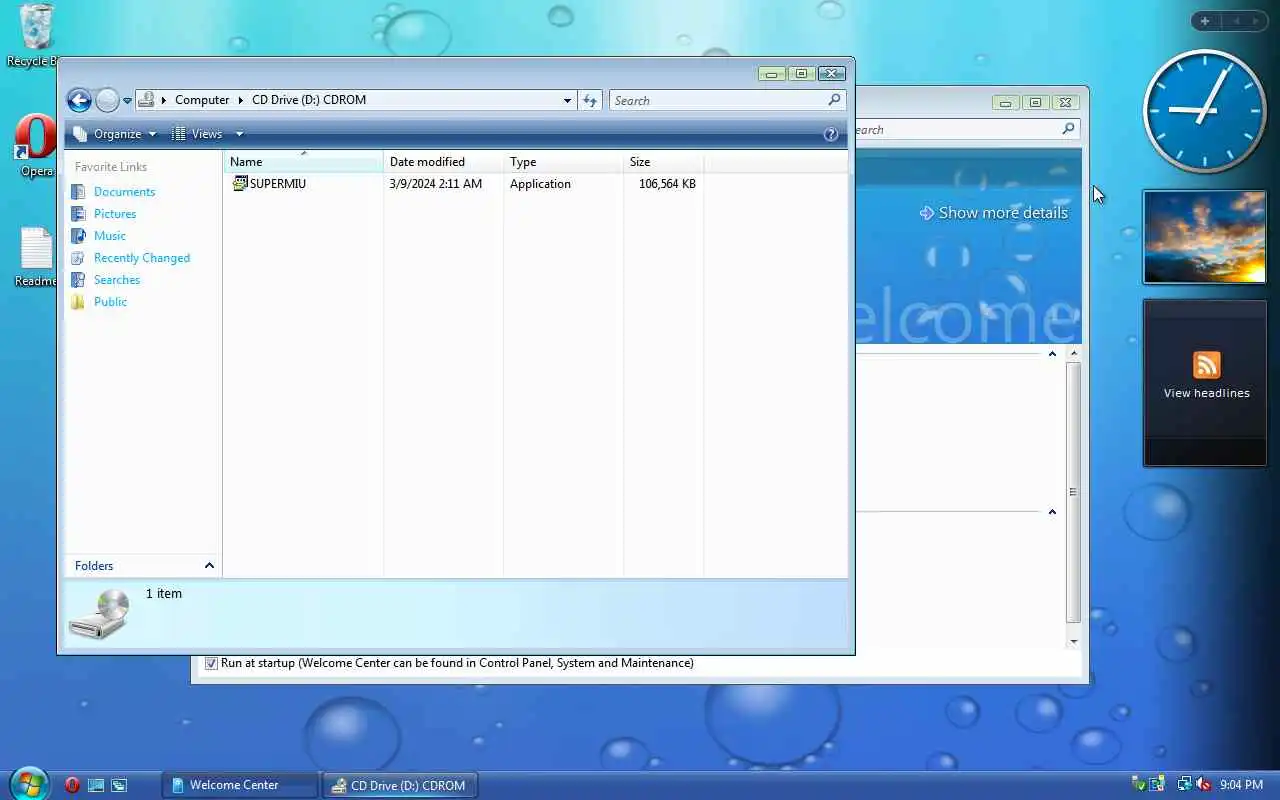
Task: Sort by Size column header
Action: 663,162
